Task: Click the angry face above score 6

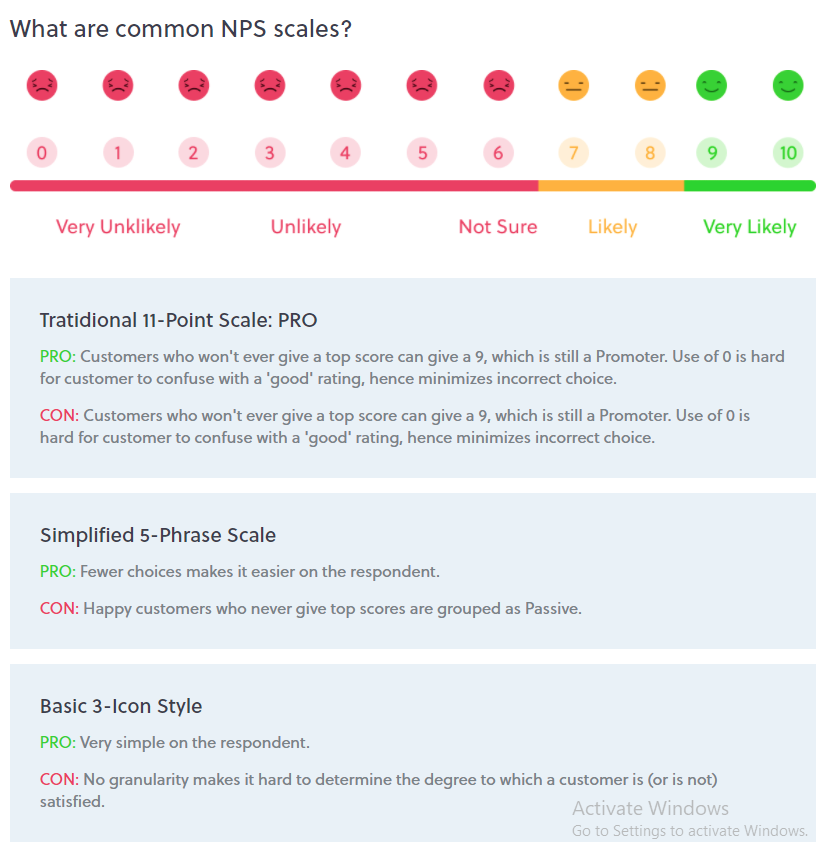Action: pos(498,86)
